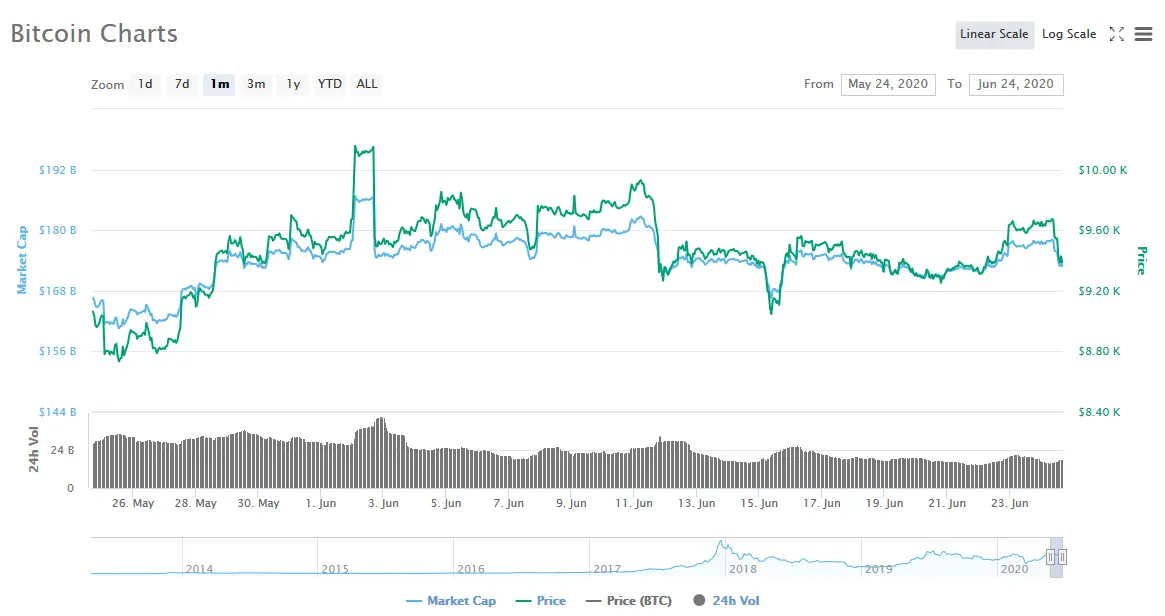Viewport: 1165px width, 616px height.
Task: Click the 2019 label in navigator
Action: (x=879, y=569)
